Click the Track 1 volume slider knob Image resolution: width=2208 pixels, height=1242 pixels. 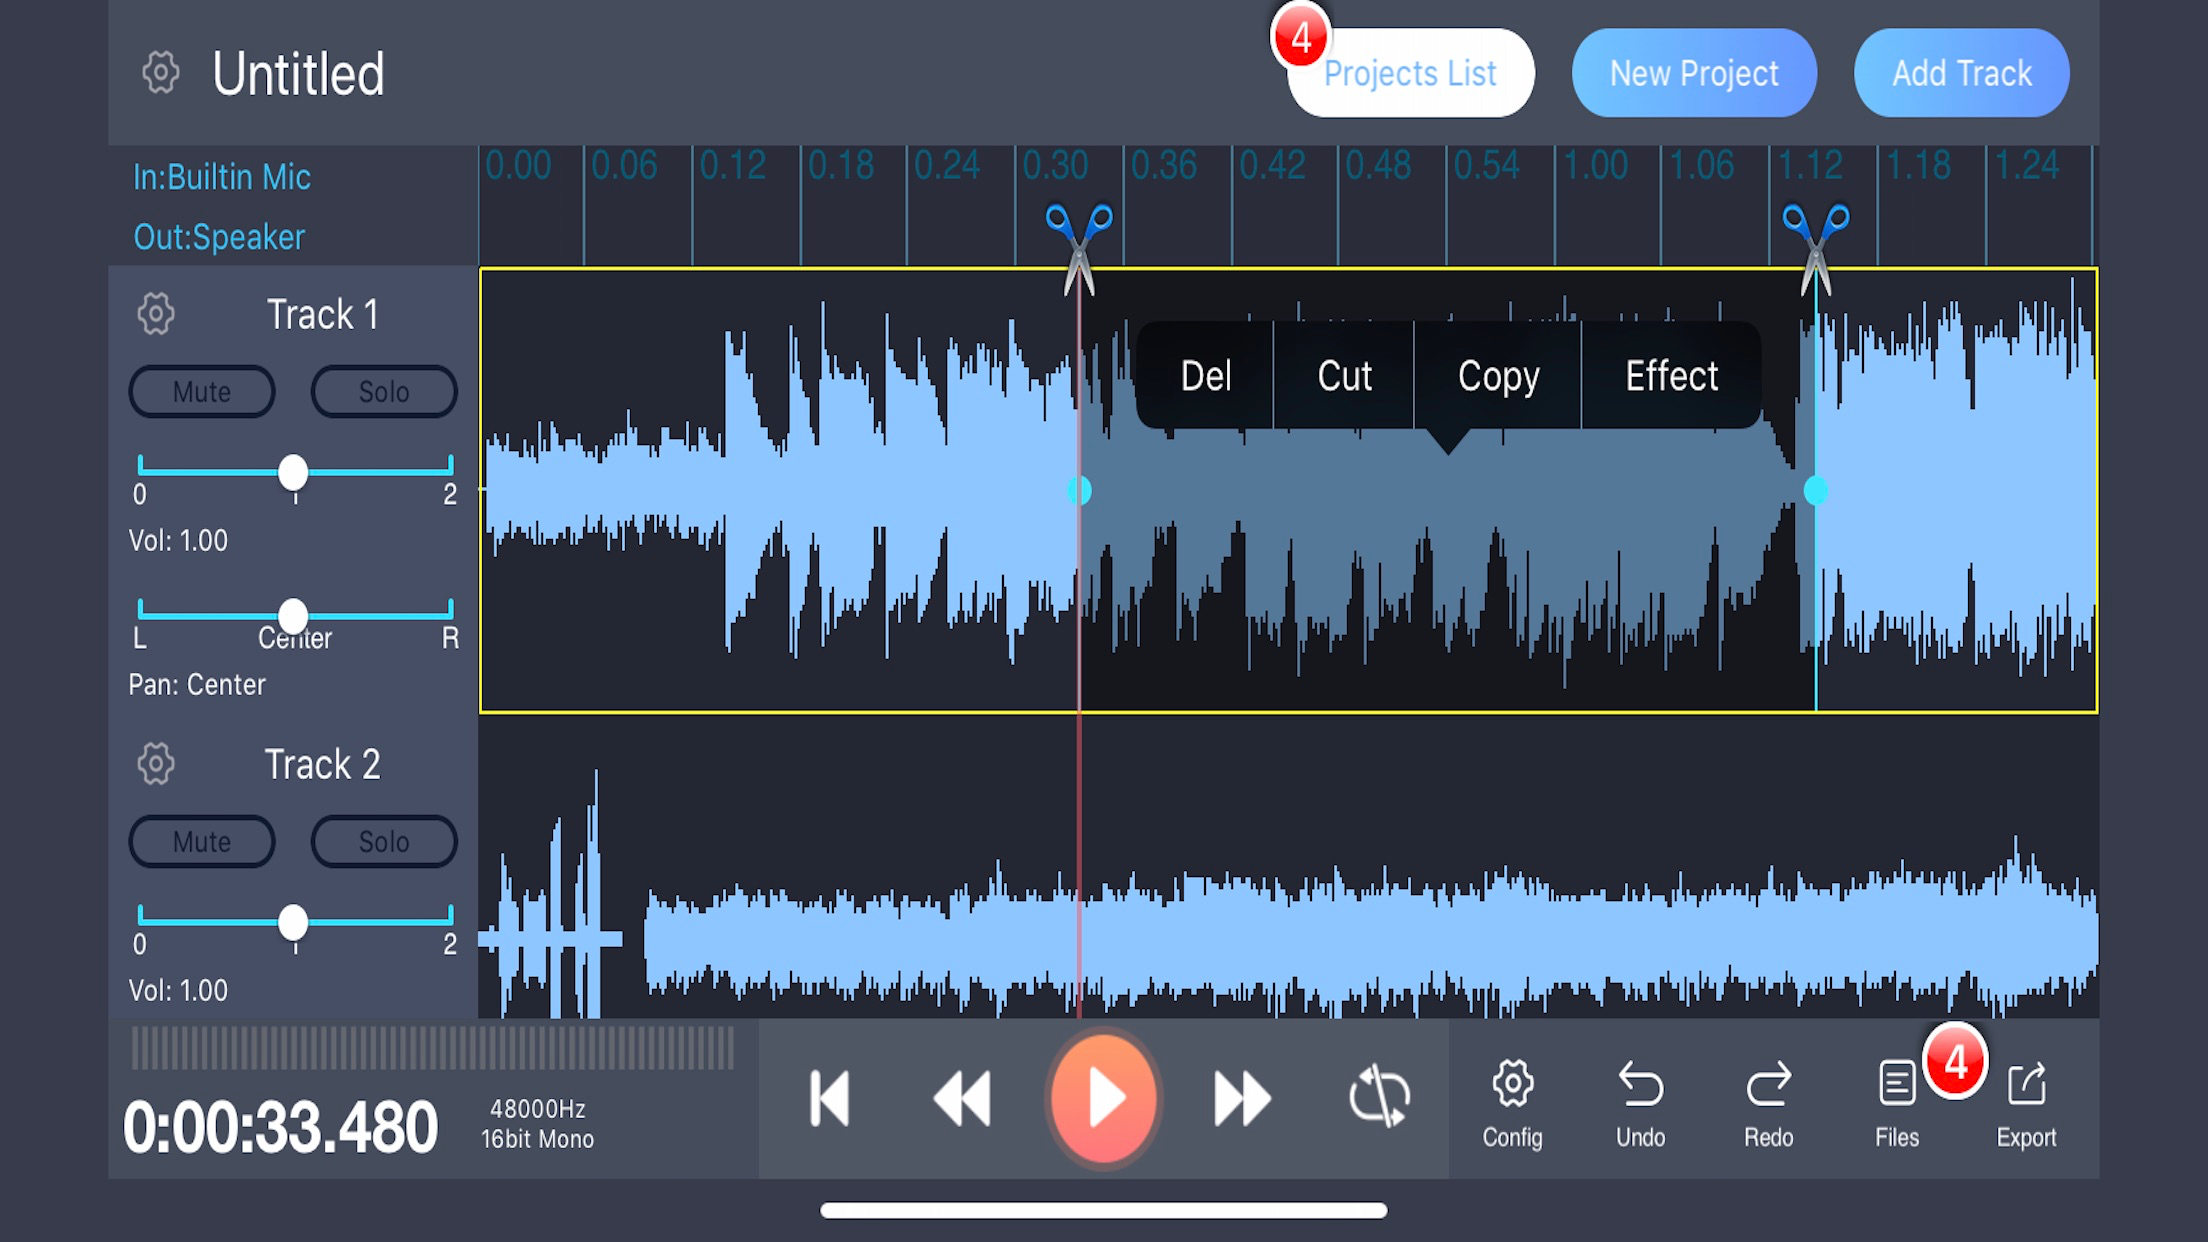click(x=293, y=471)
